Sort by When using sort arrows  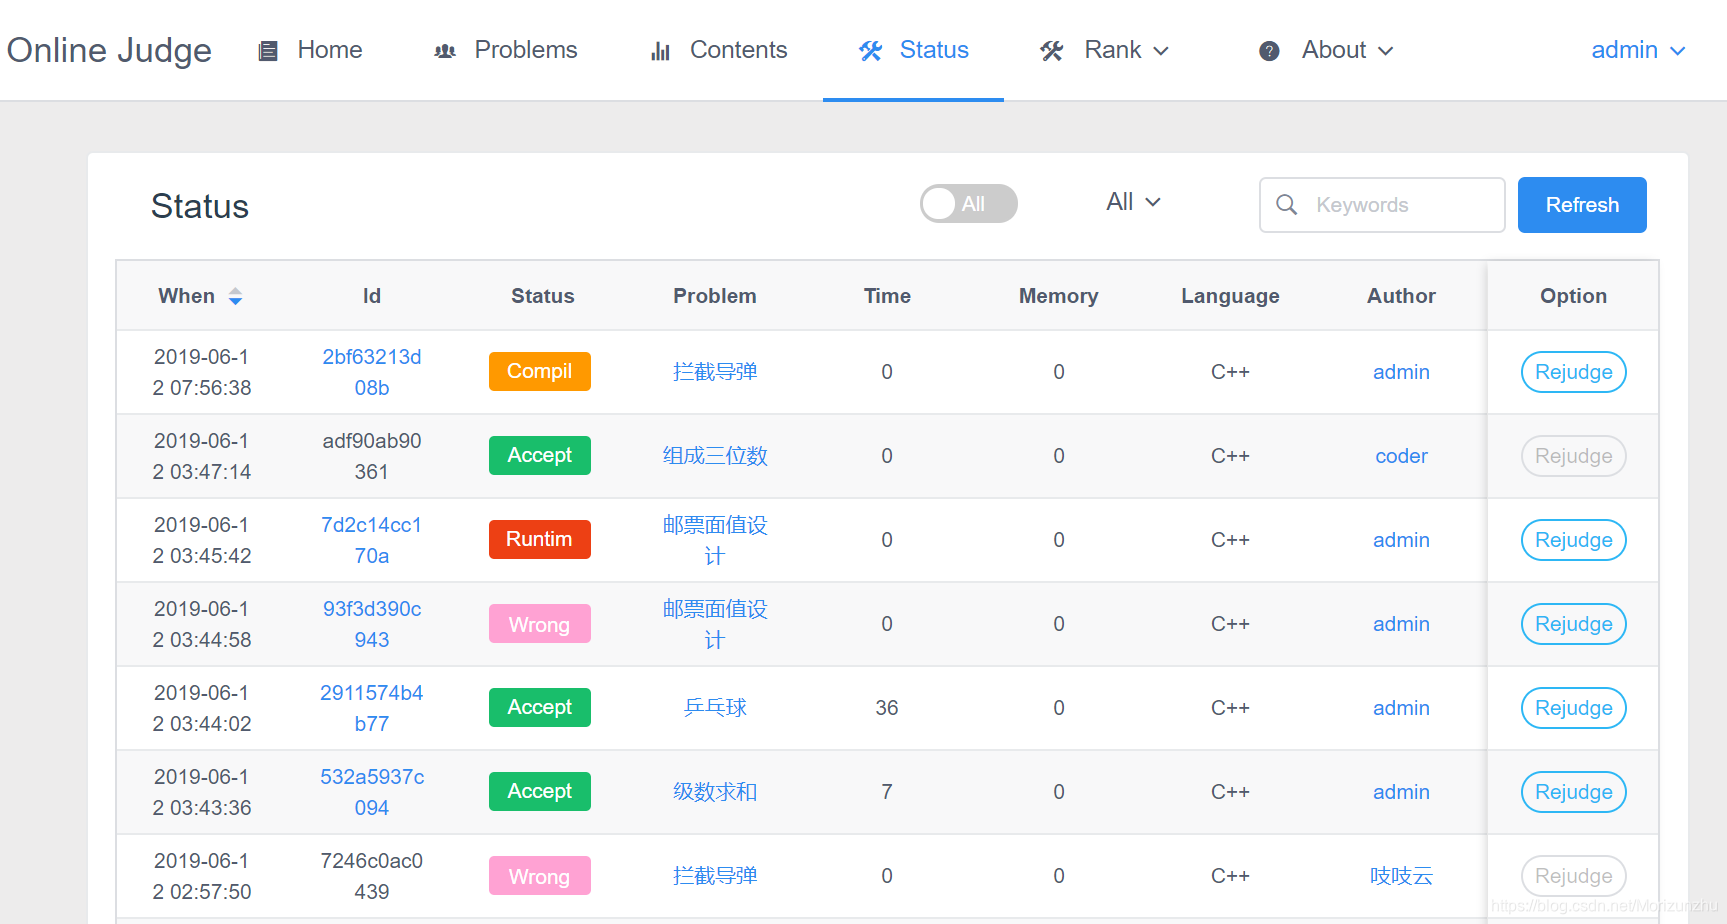[x=235, y=296]
